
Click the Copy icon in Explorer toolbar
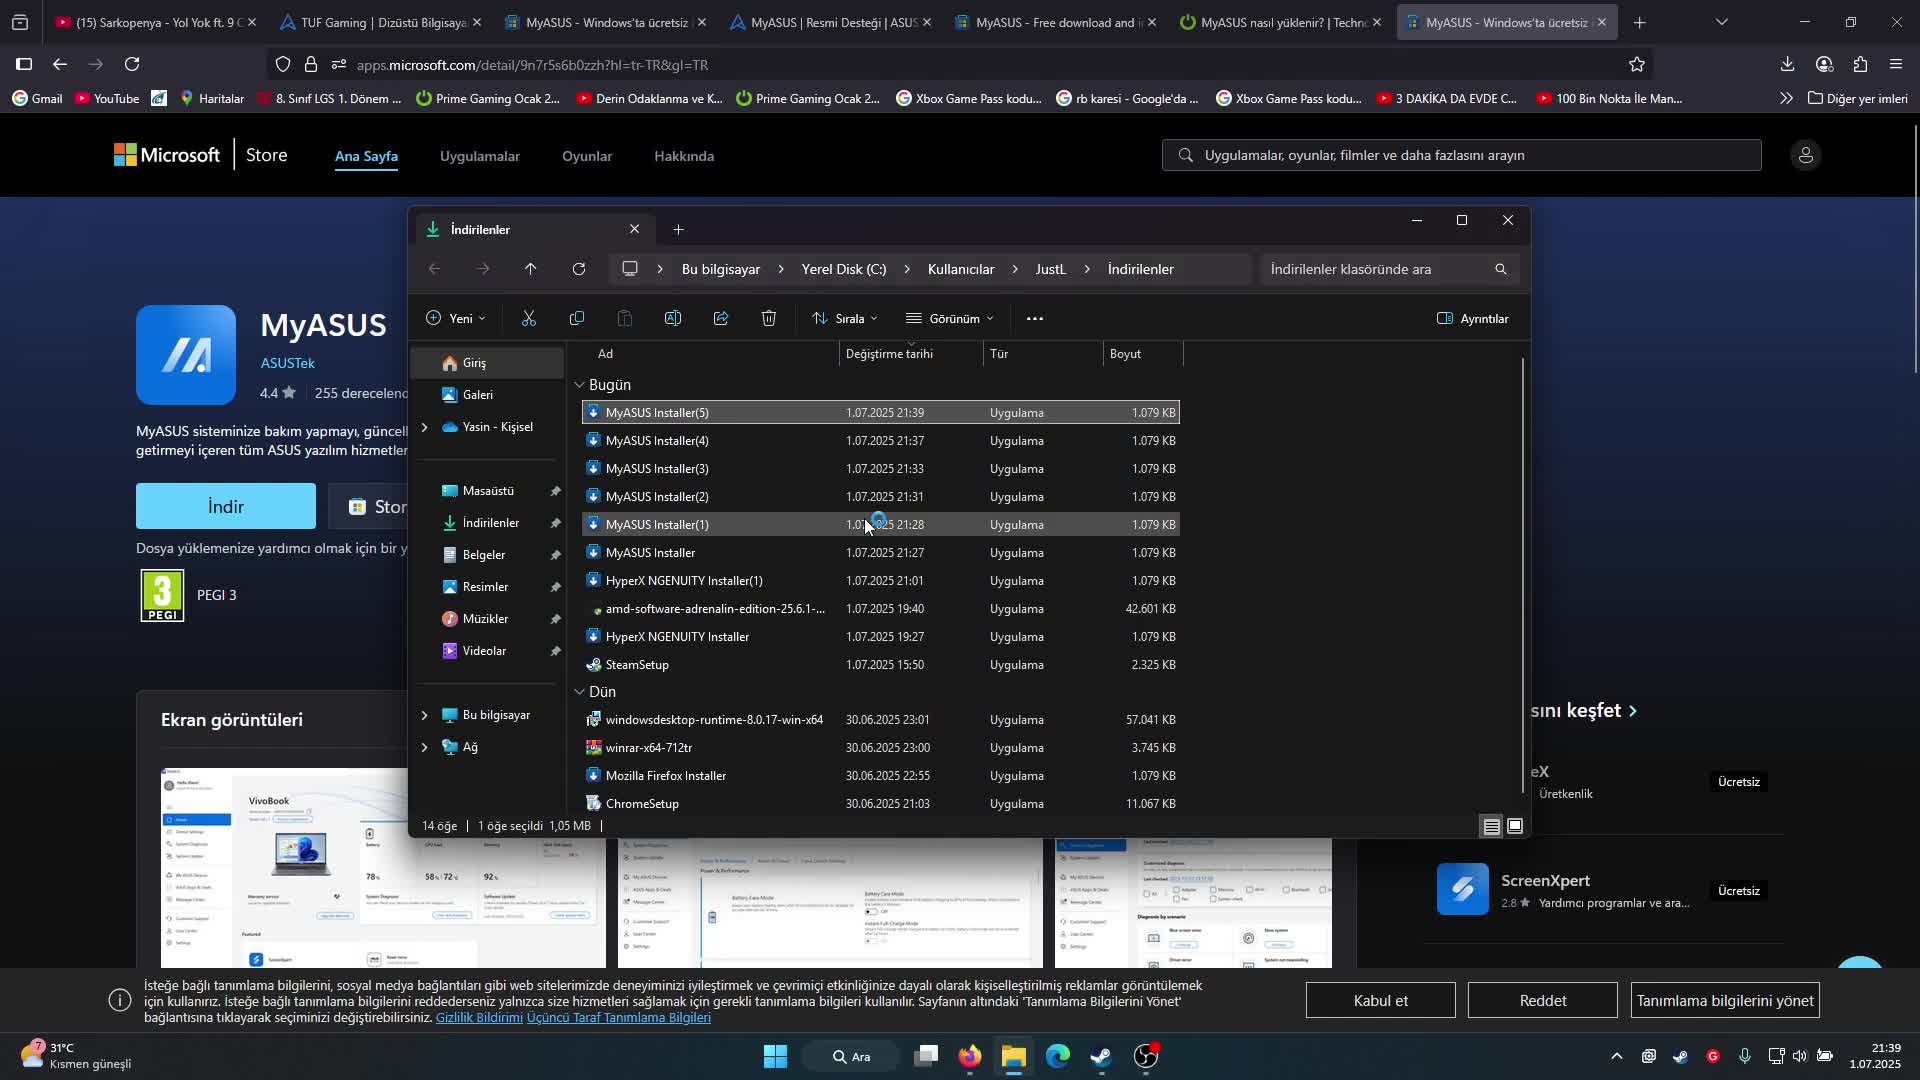577,318
